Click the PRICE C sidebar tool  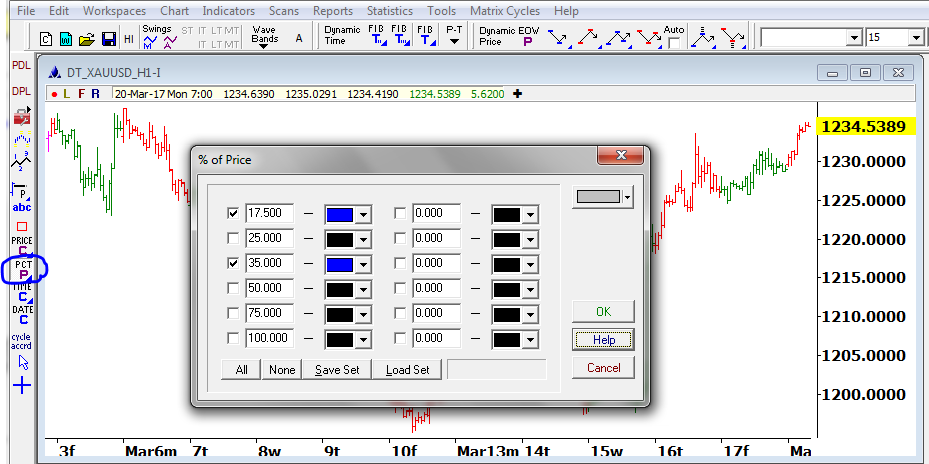(x=22, y=246)
